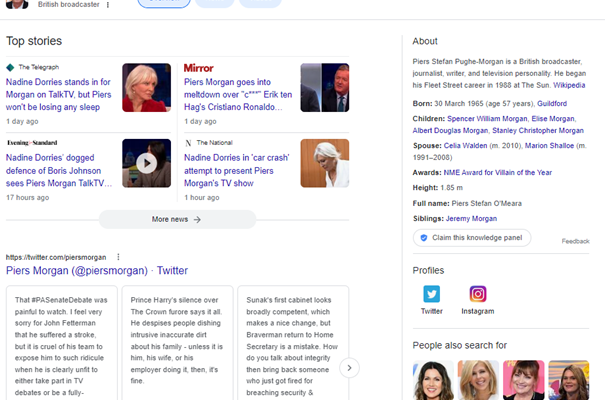This screenshot has height=400, width=605.
Task: Open Celia Walden spouse link
Action: click(x=465, y=146)
